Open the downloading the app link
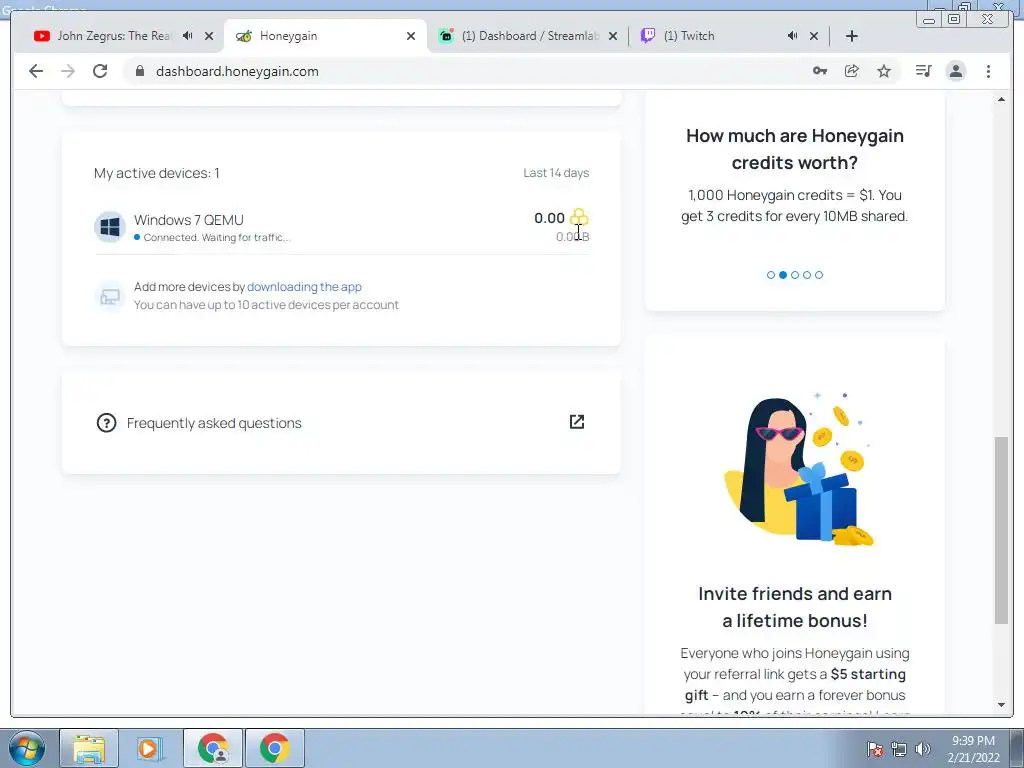Image resolution: width=1024 pixels, height=768 pixels. (x=304, y=287)
